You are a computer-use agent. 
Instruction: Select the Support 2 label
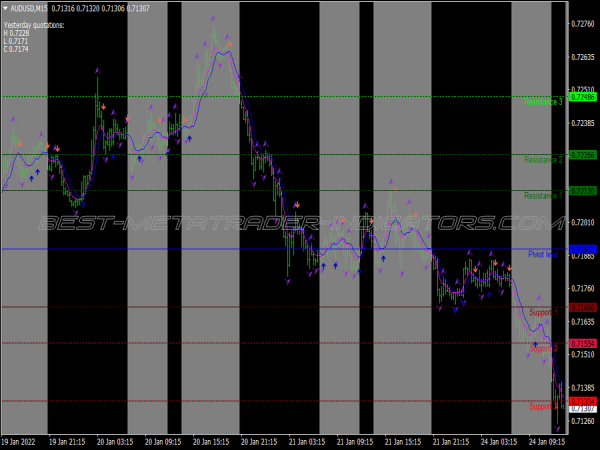coord(543,348)
